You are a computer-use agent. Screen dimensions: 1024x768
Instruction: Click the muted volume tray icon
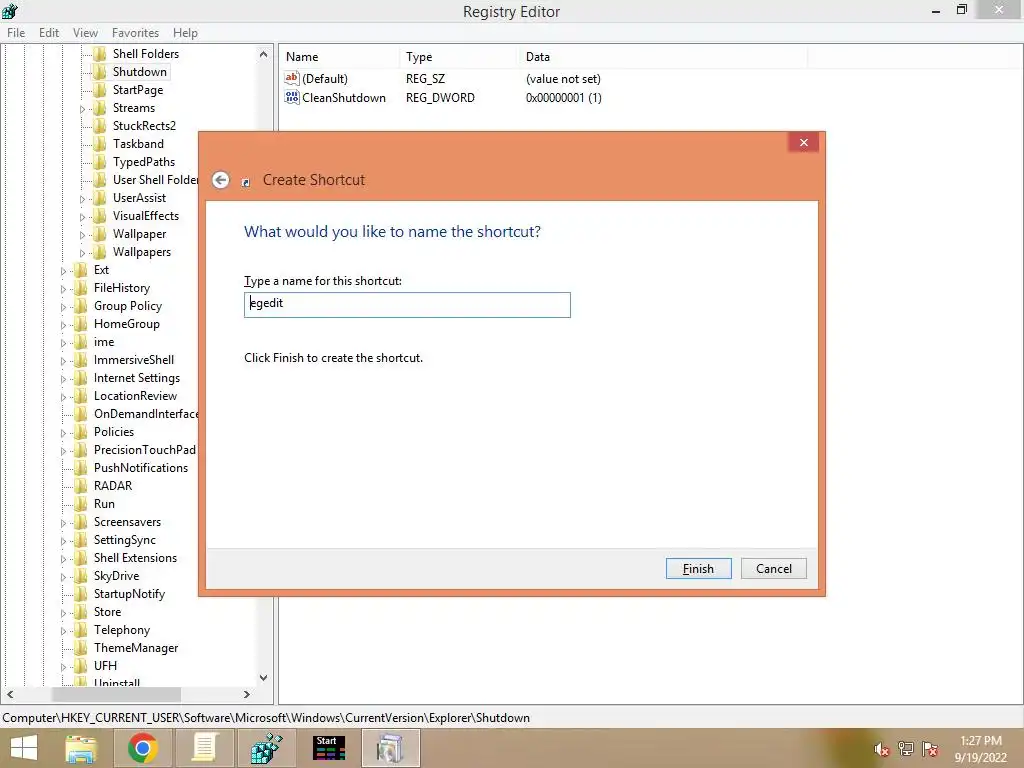click(881, 750)
